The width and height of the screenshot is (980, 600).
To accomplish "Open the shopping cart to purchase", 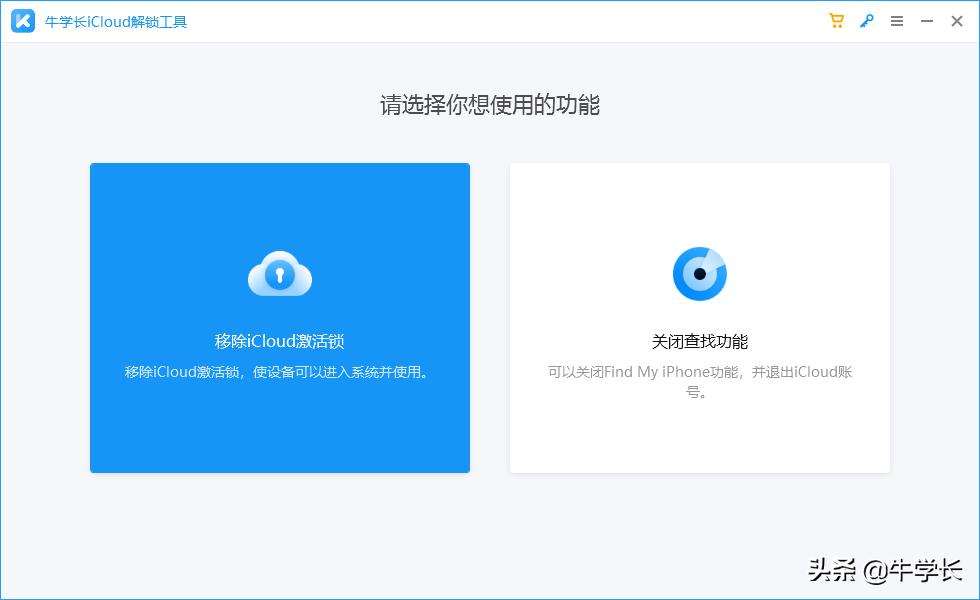I will pos(836,20).
